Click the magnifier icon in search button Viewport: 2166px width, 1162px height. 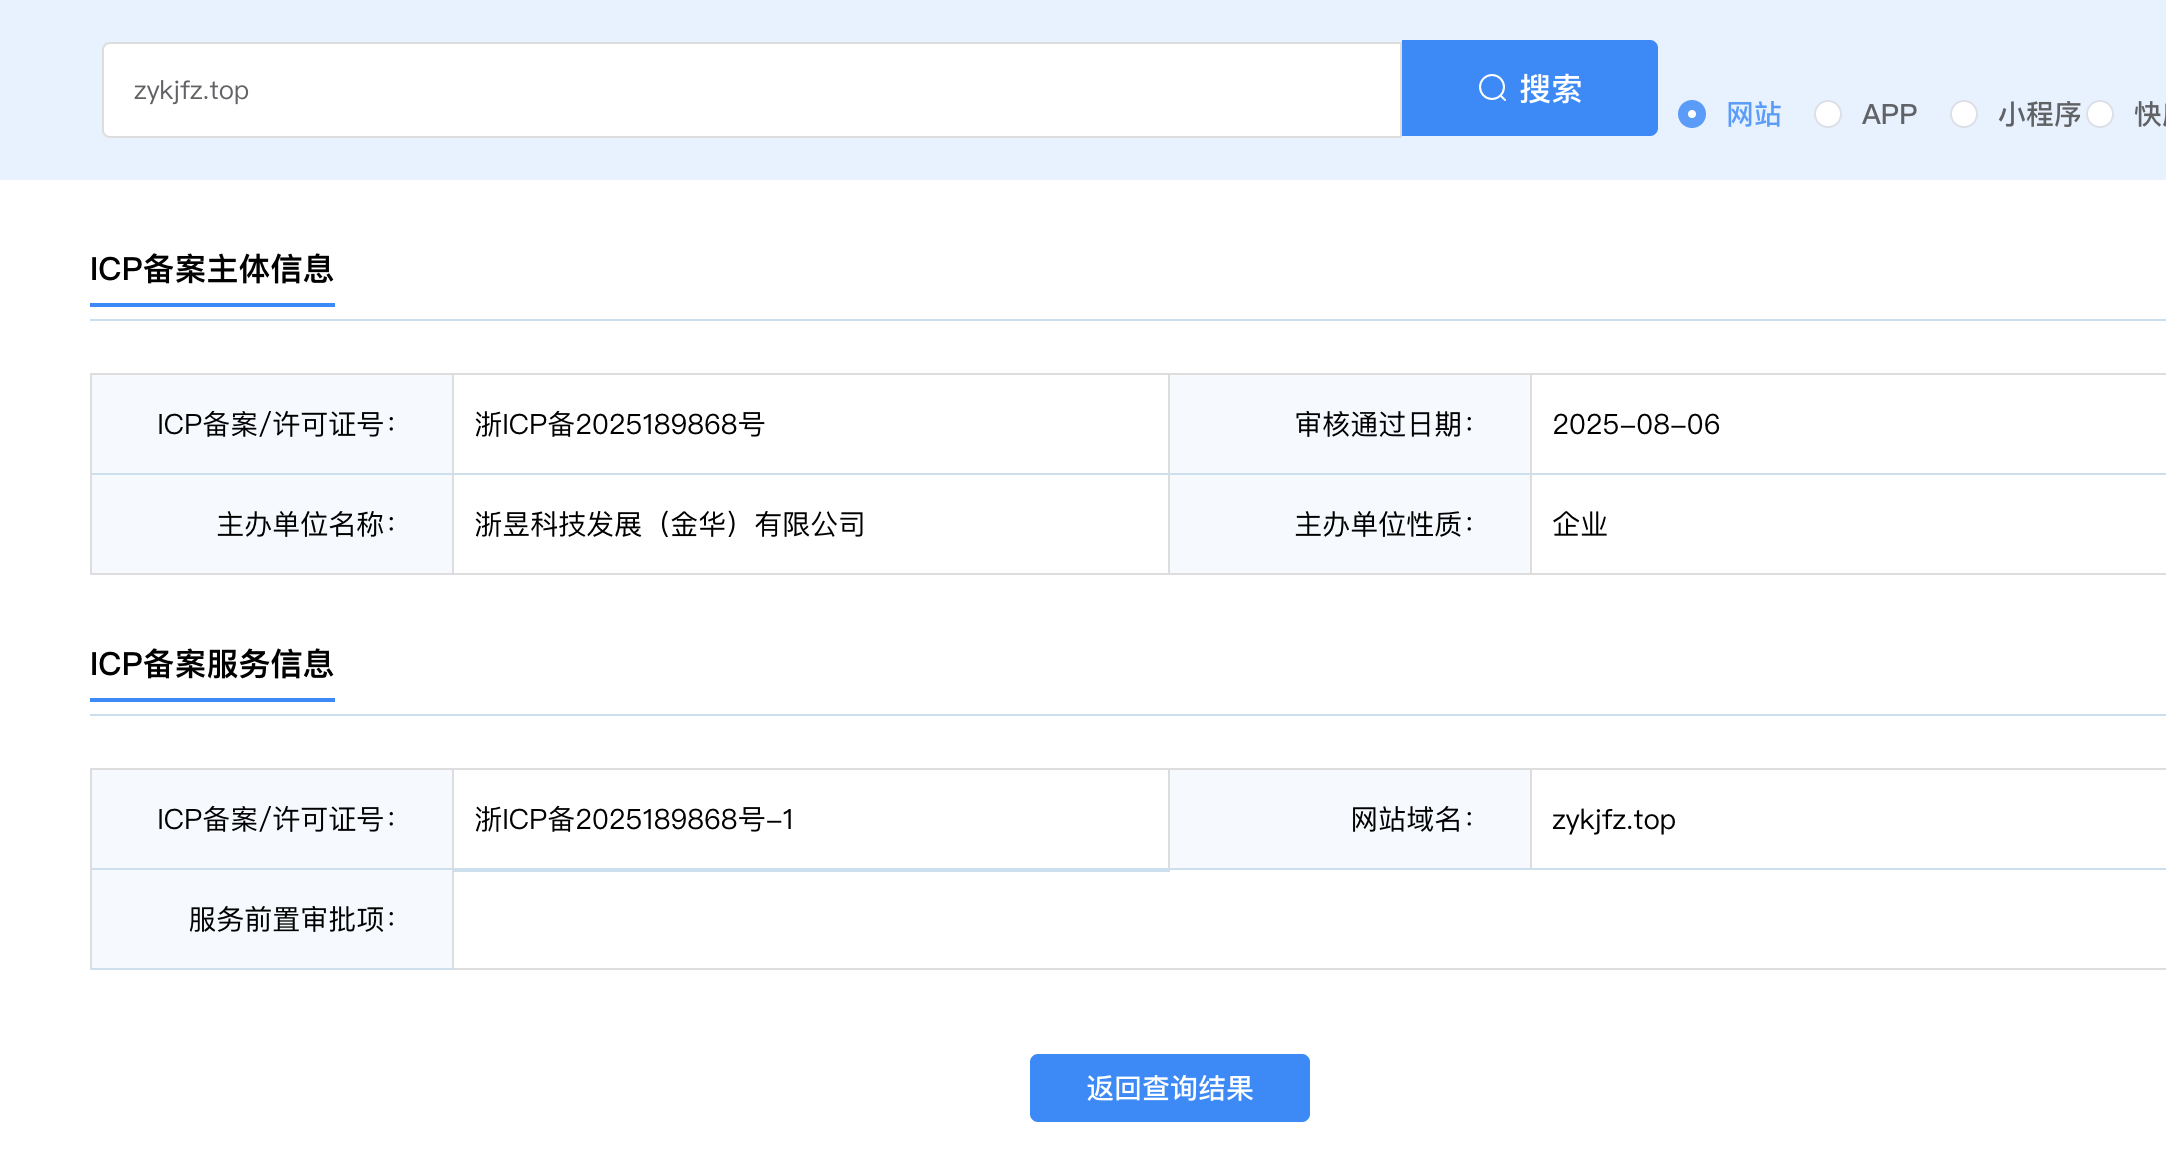tap(1492, 88)
